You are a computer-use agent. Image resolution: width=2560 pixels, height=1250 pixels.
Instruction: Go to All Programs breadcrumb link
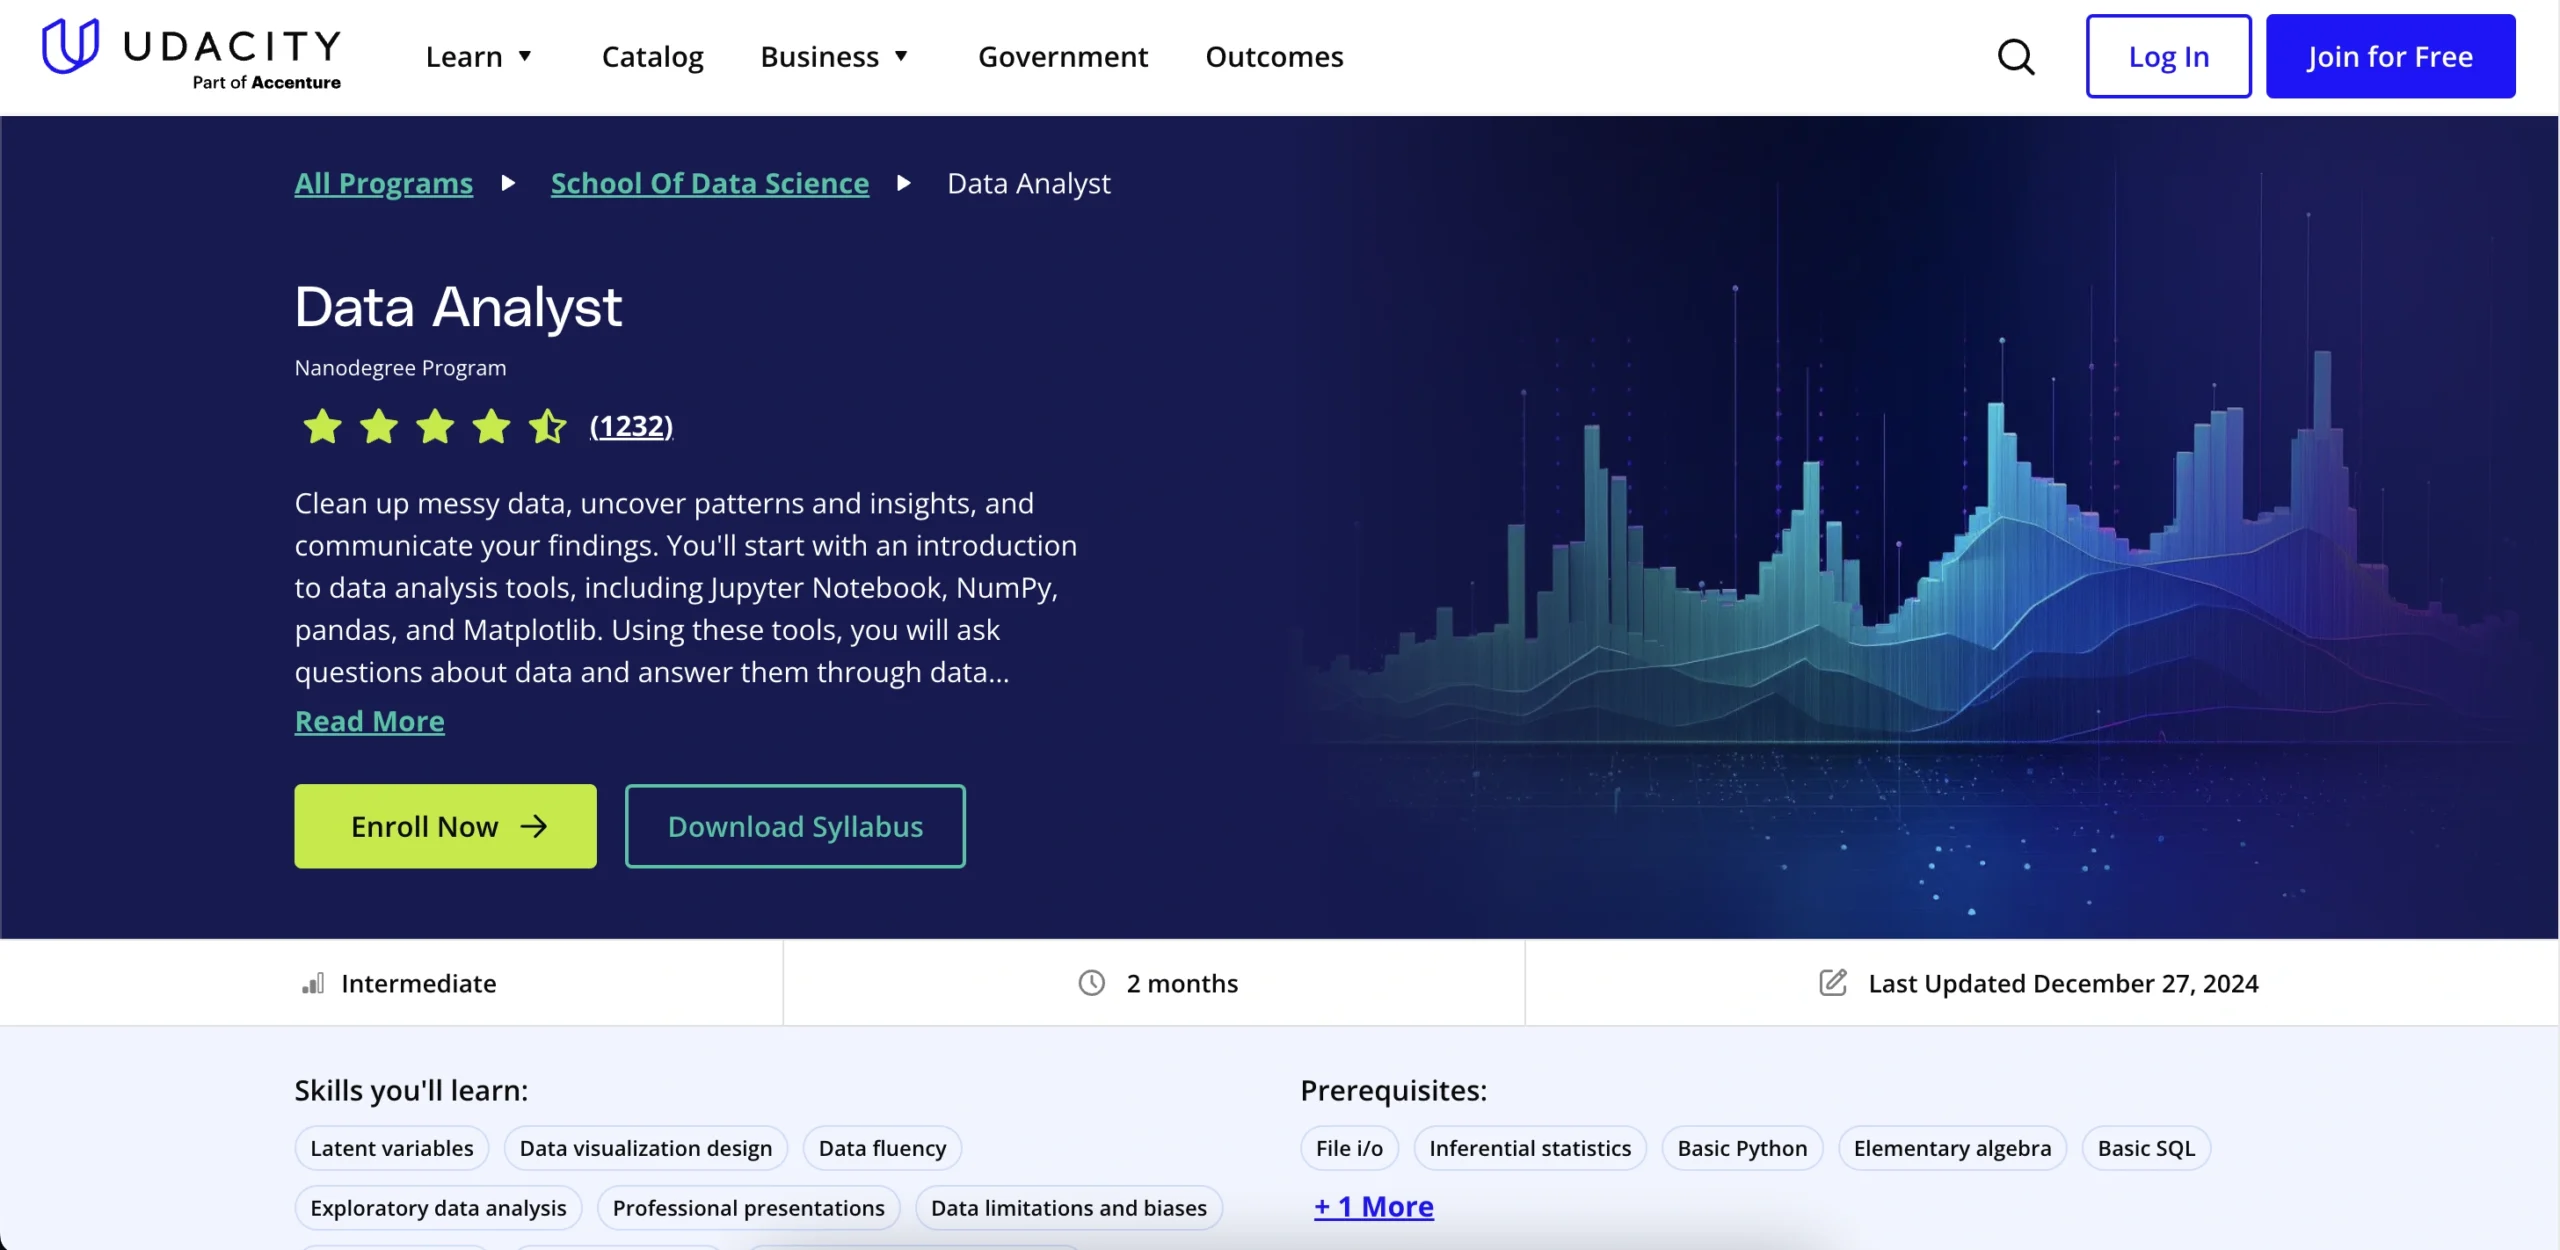click(x=383, y=183)
